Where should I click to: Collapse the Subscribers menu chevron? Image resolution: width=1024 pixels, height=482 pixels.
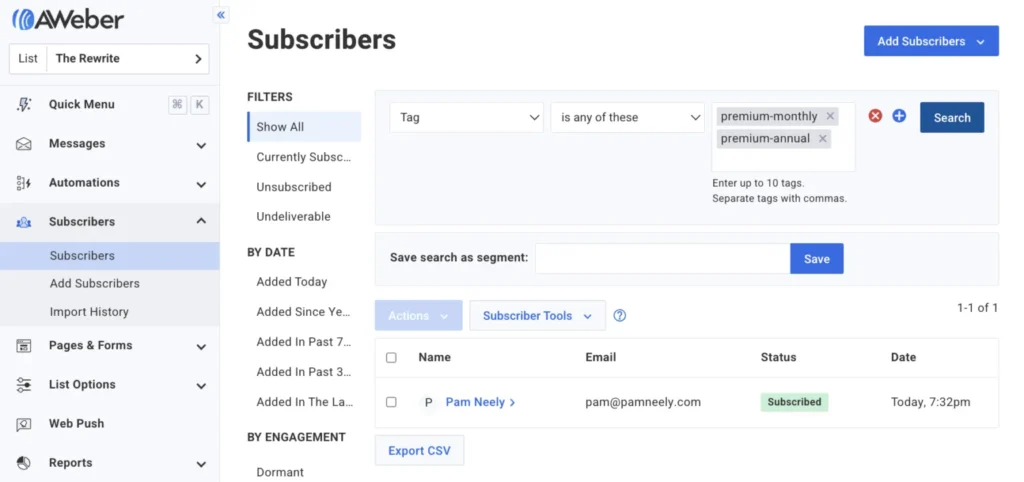click(201, 221)
